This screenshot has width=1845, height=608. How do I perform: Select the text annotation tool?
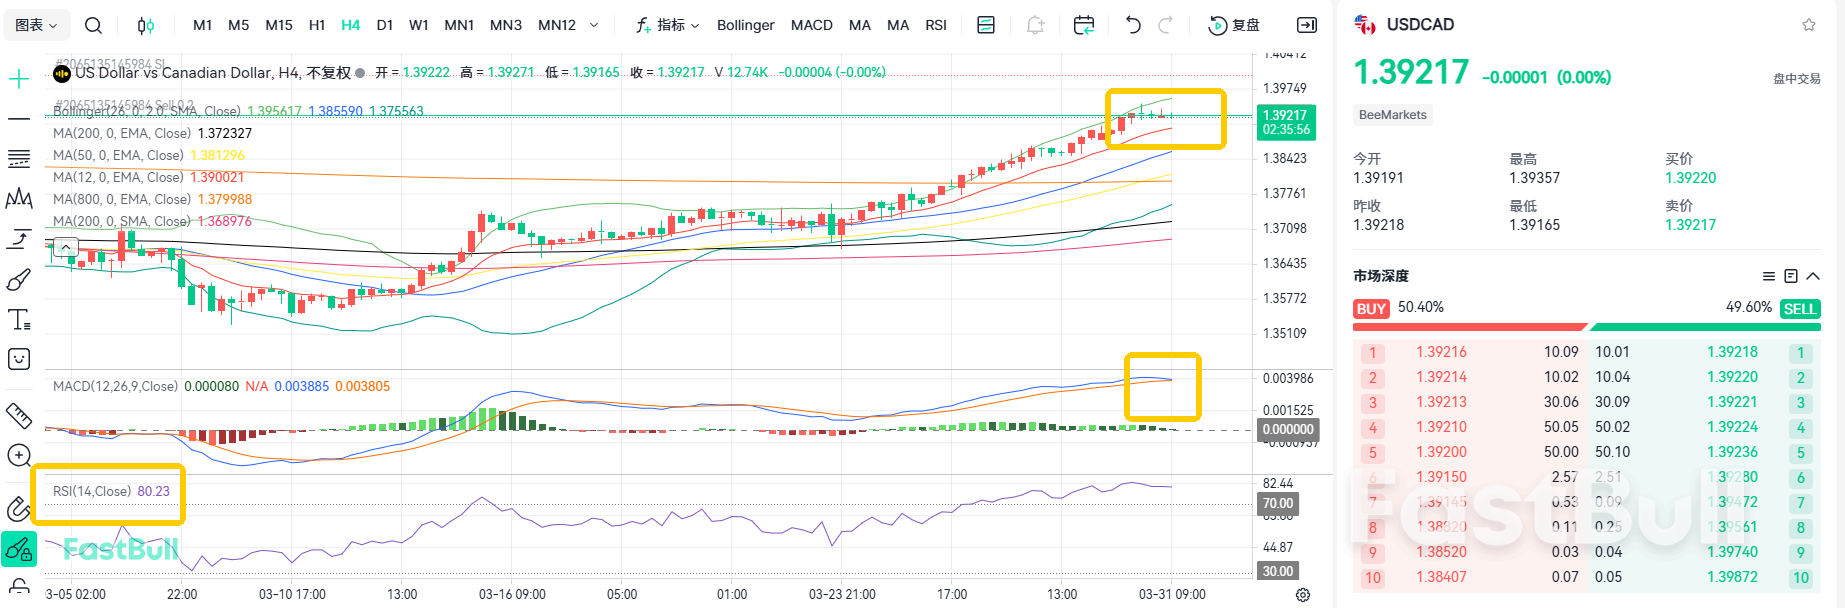[x=19, y=320]
